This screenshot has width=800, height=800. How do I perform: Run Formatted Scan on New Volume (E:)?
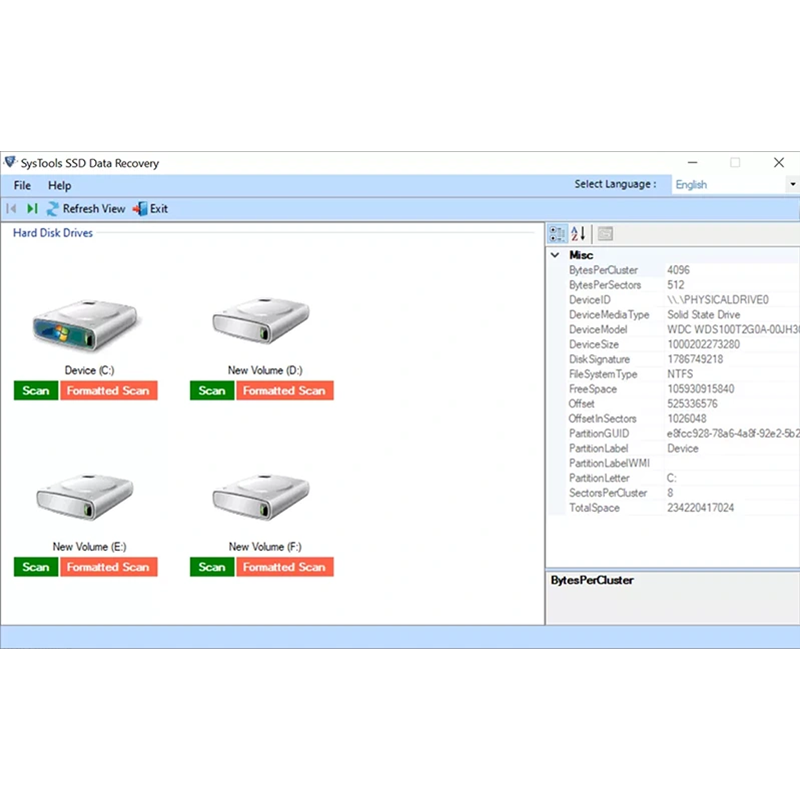[x=109, y=567]
